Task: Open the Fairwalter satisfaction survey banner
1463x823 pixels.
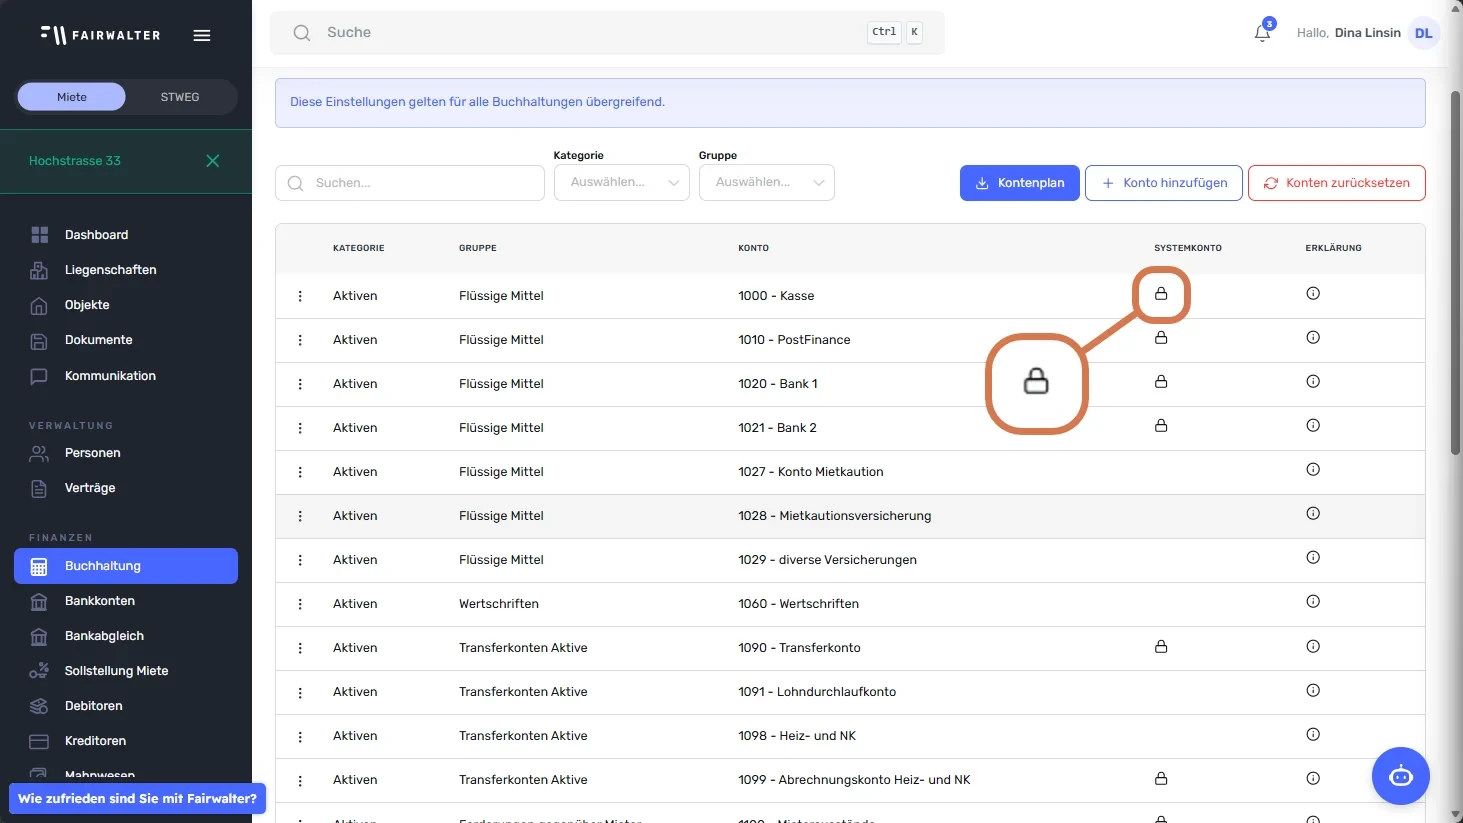Action: point(137,799)
